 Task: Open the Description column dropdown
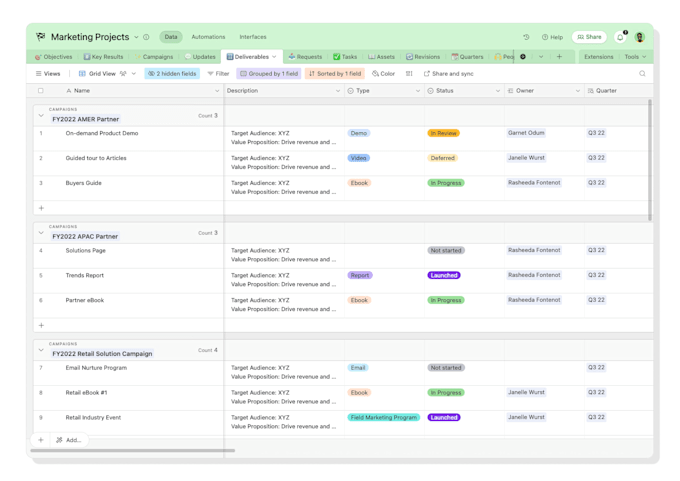coord(338,91)
